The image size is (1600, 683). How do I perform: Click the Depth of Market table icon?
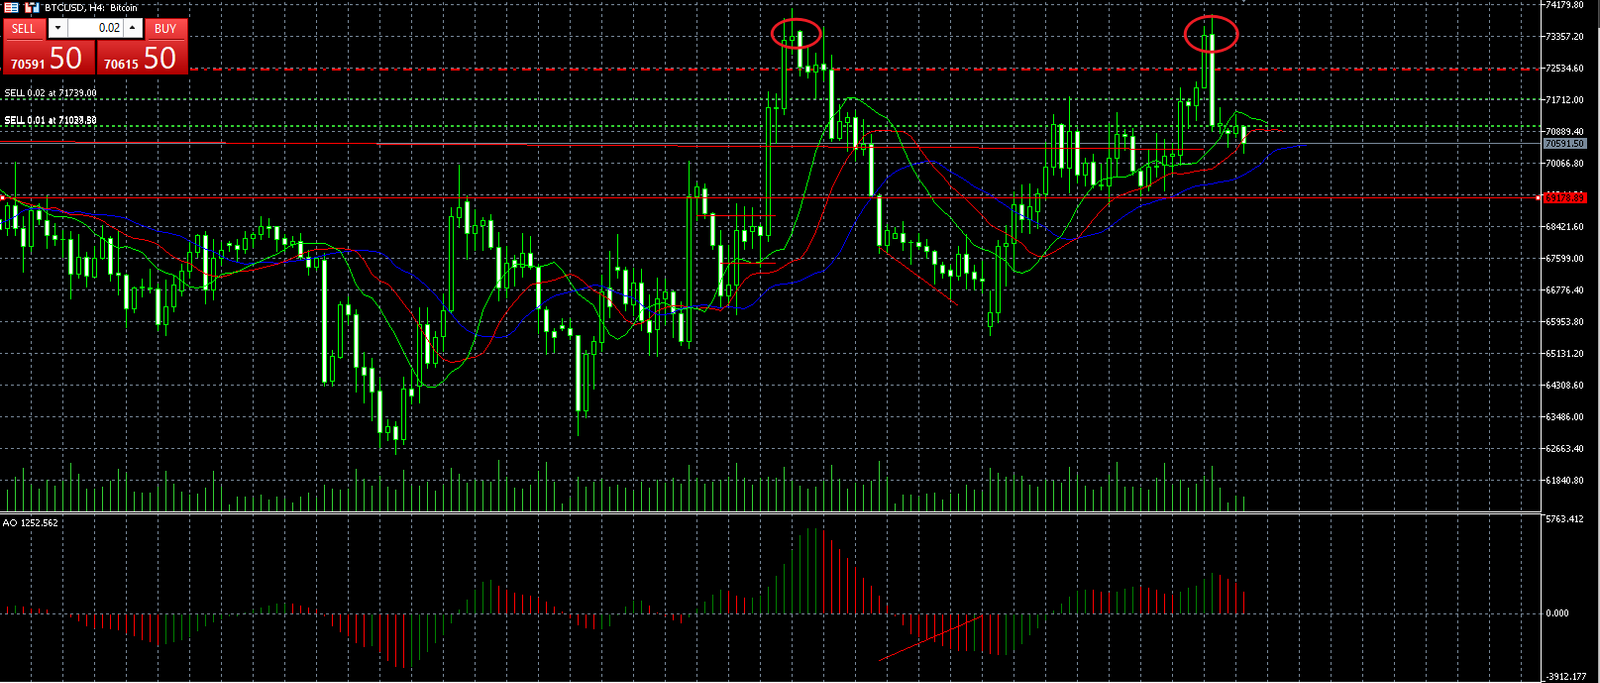pyautogui.click(x=11, y=7)
